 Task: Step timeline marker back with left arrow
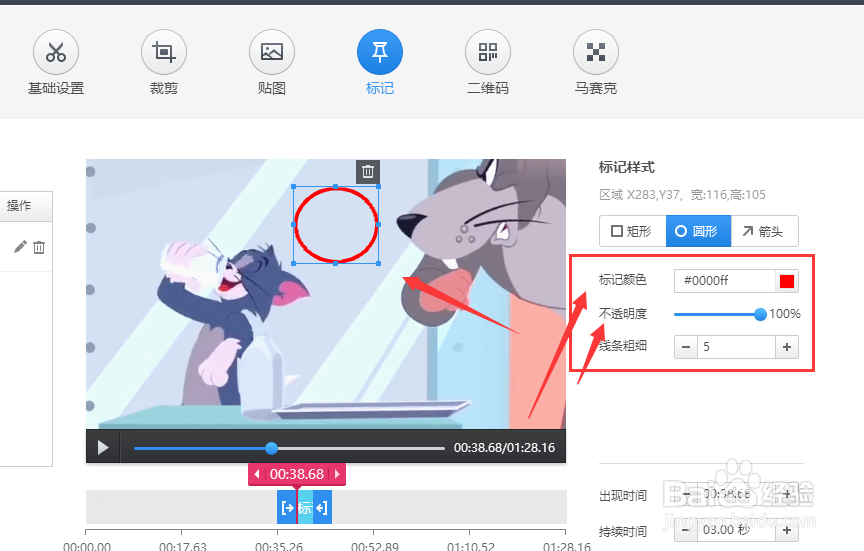(x=257, y=474)
